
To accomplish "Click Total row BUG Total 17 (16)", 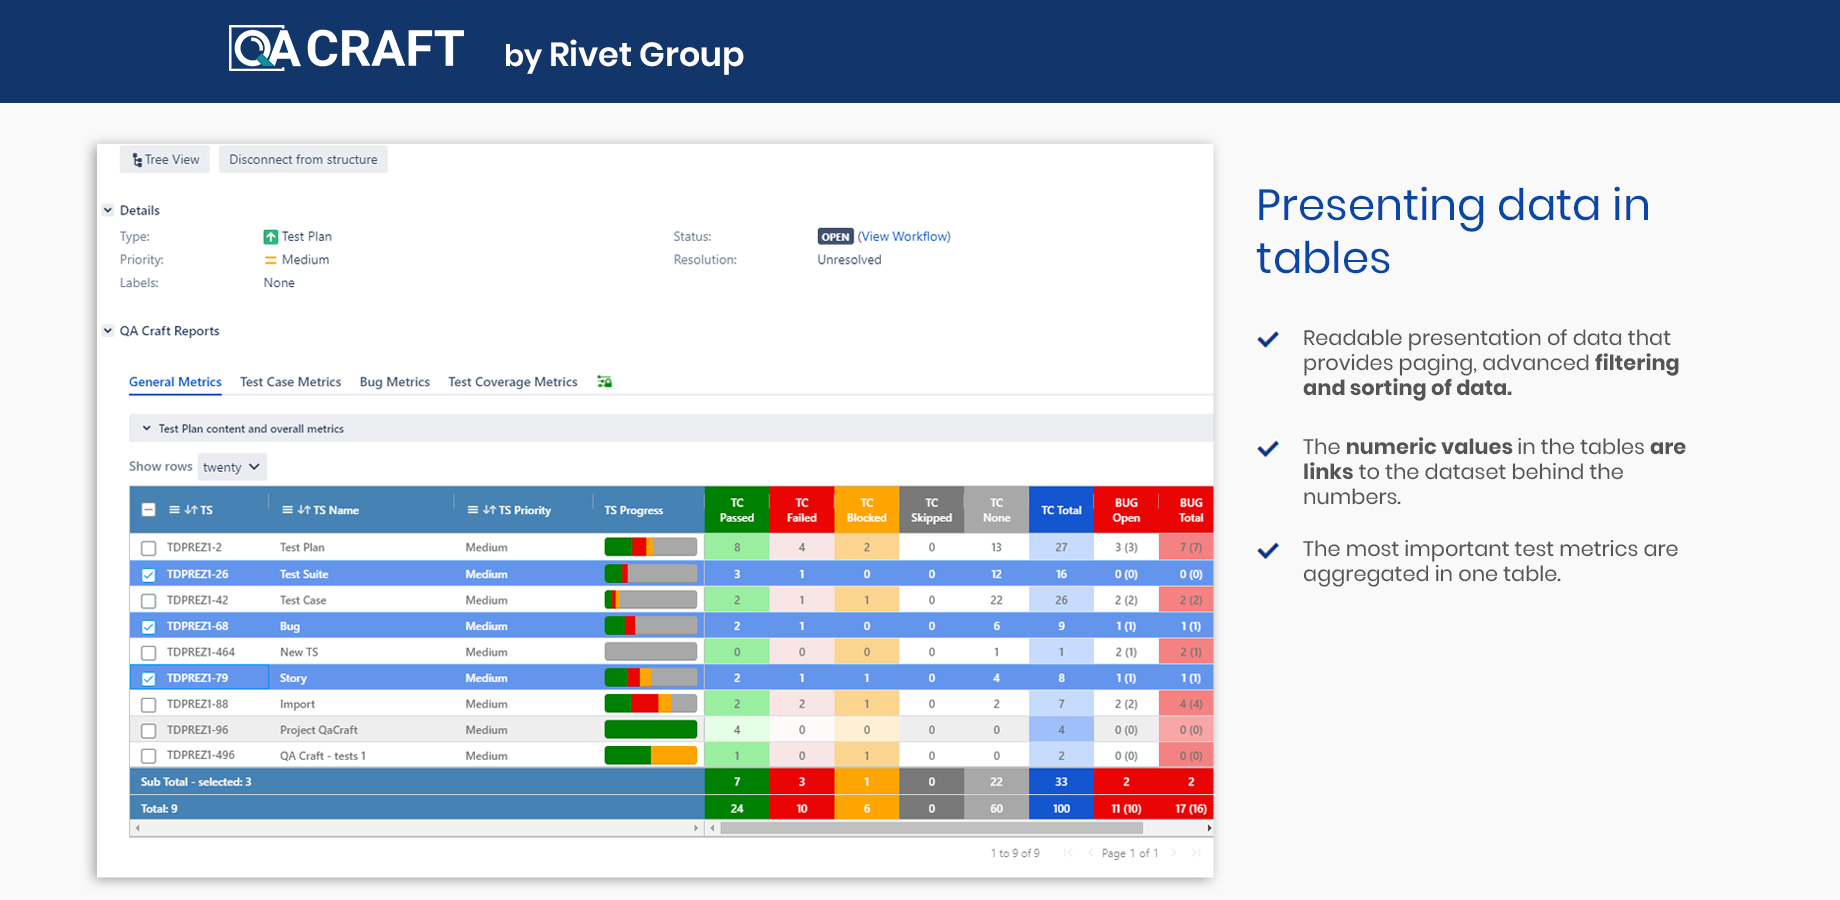I will [1190, 809].
